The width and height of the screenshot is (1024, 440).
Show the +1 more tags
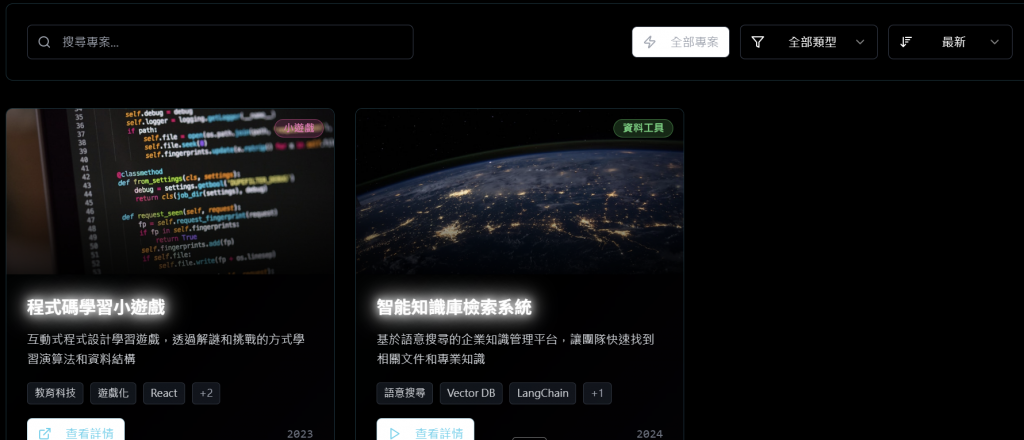click(x=598, y=394)
